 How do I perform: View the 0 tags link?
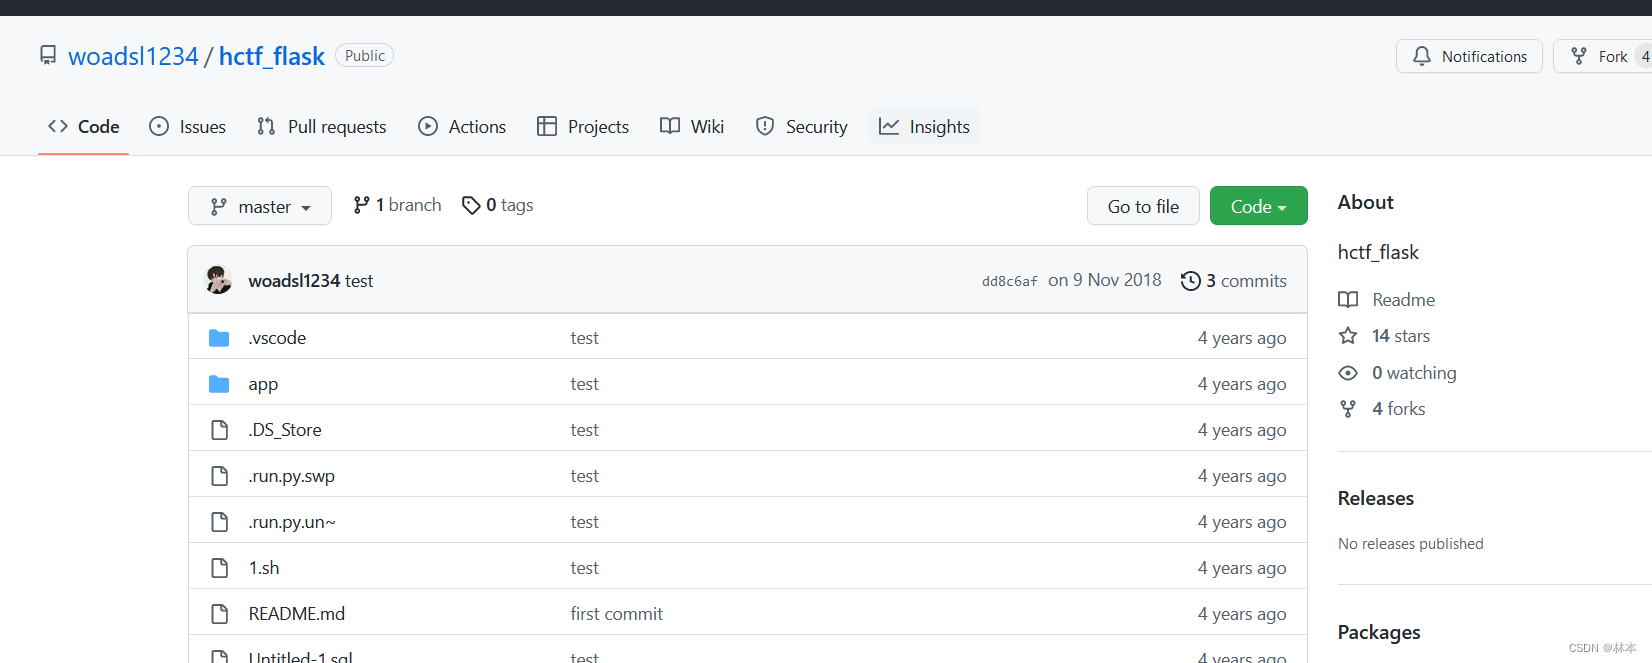point(498,205)
